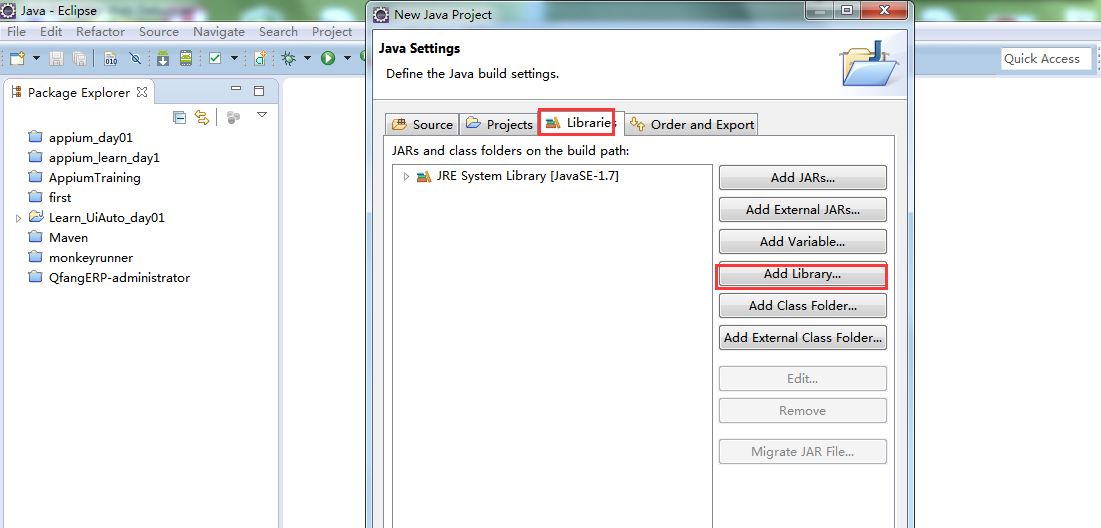Click the Eclipse icon in the main window title bar
Image resolution: width=1101 pixels, height=528 pixels.
click(9, 11)
